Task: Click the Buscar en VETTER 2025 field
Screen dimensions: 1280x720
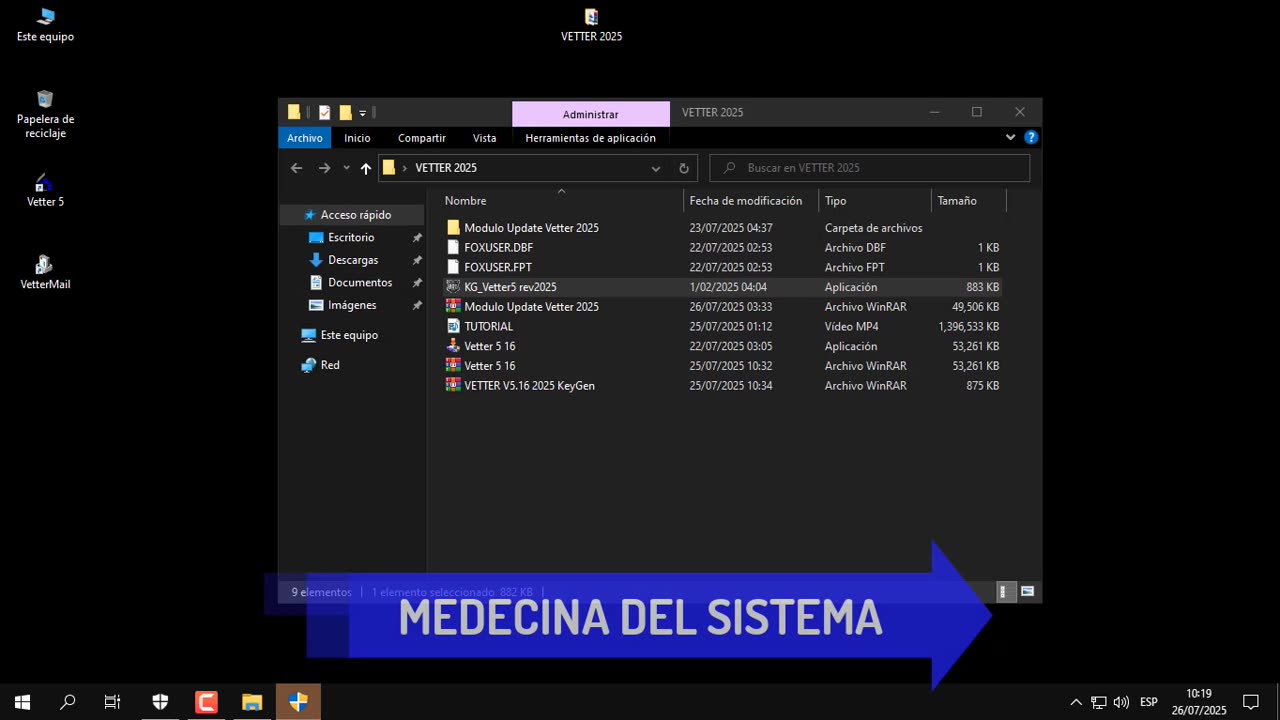Action: (869, 168)
